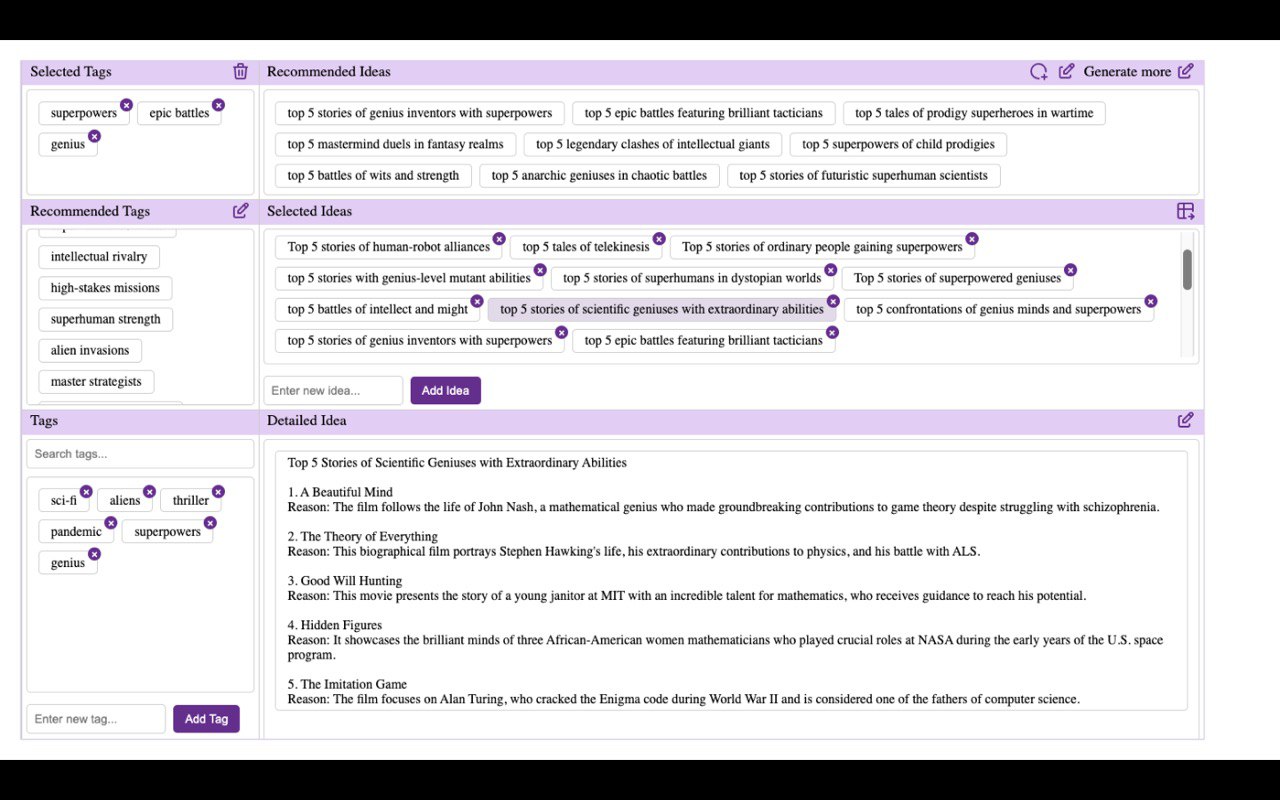
Task: Click the Add Tag button
Action: [x=206, y=718]
